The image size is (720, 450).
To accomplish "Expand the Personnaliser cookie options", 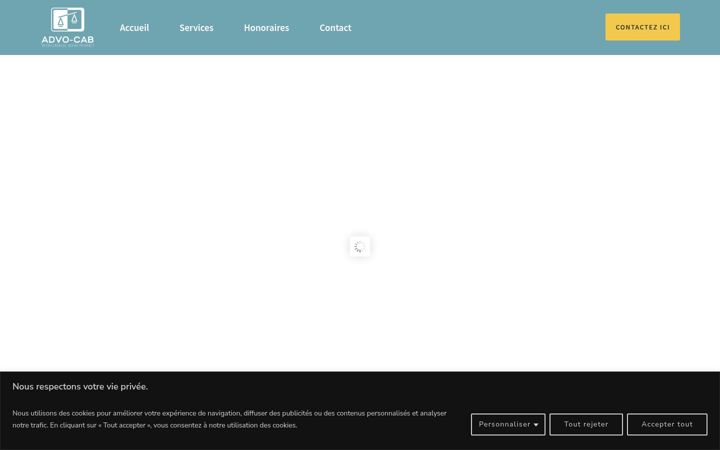I will click(508, 424).
